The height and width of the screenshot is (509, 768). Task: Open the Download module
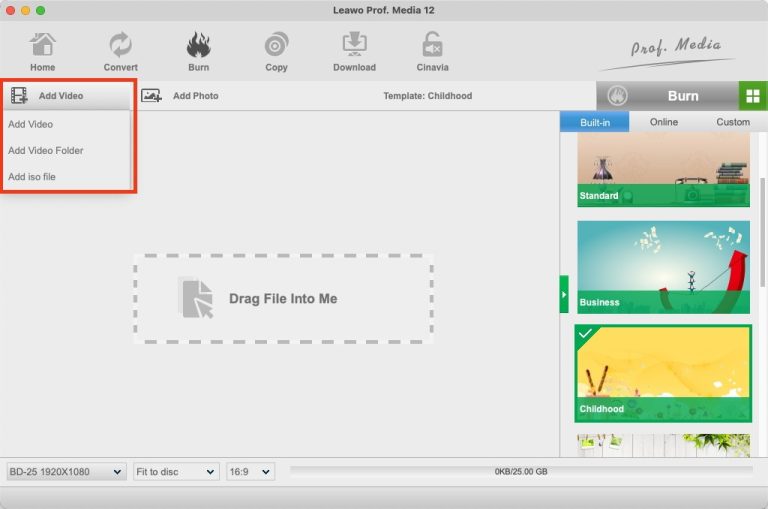(x=354, y=52)
